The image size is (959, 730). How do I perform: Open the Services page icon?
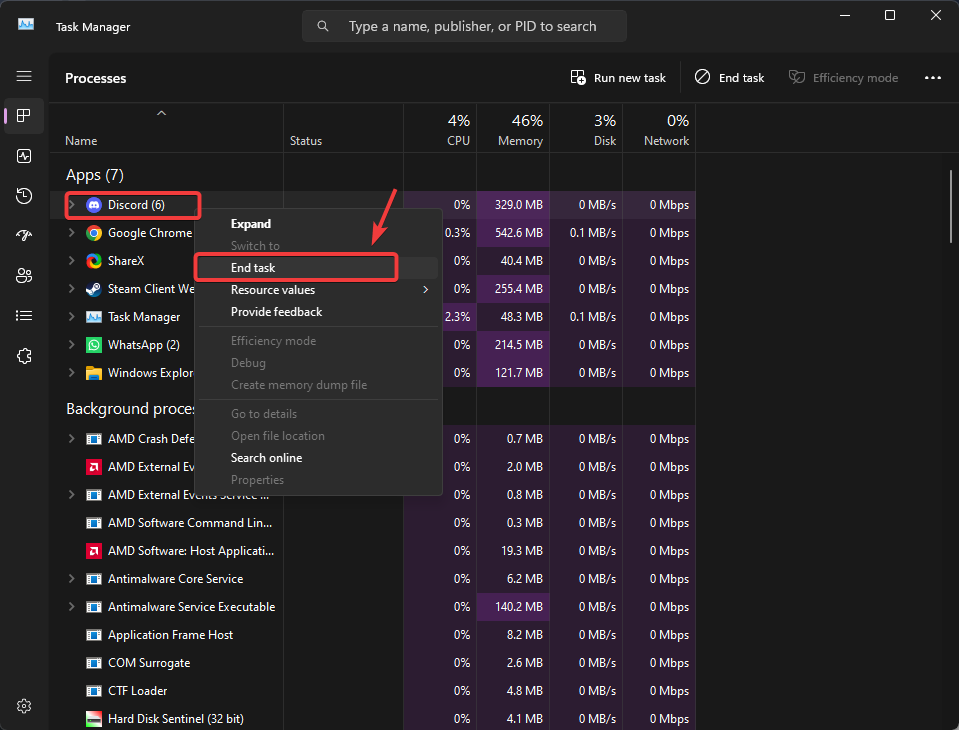24,356
